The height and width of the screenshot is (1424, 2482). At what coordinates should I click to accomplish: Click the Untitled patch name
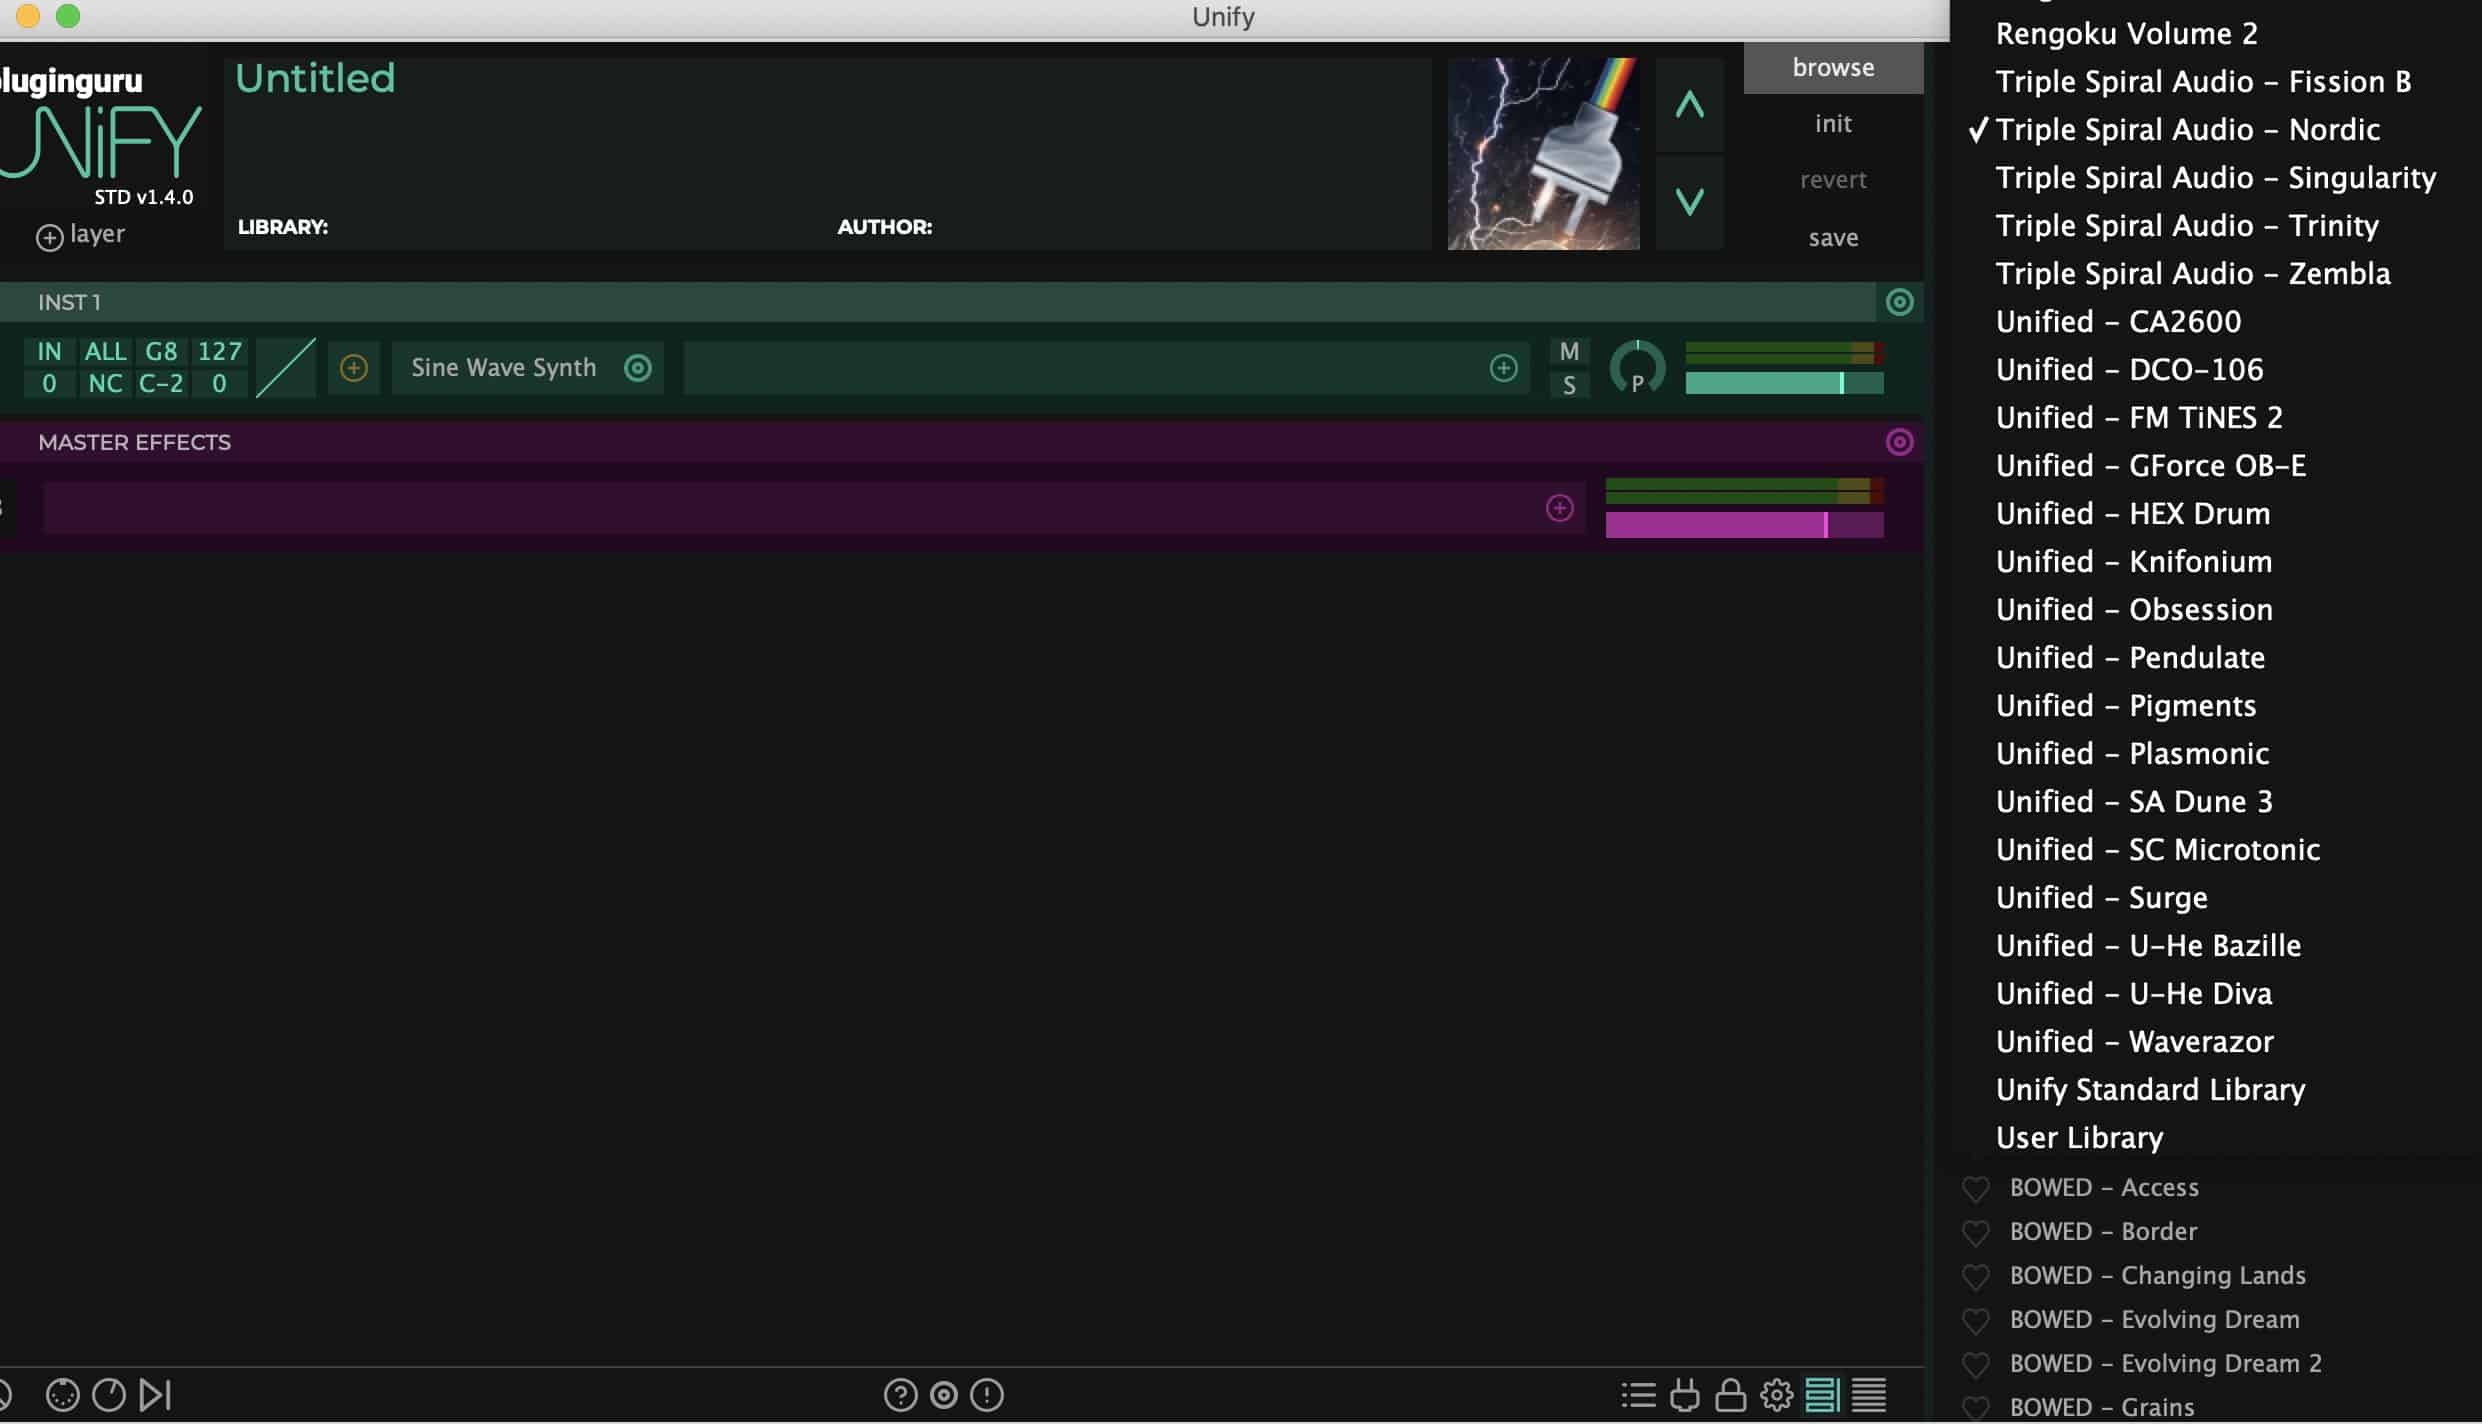pyautogui.click(x=315, y=78)
